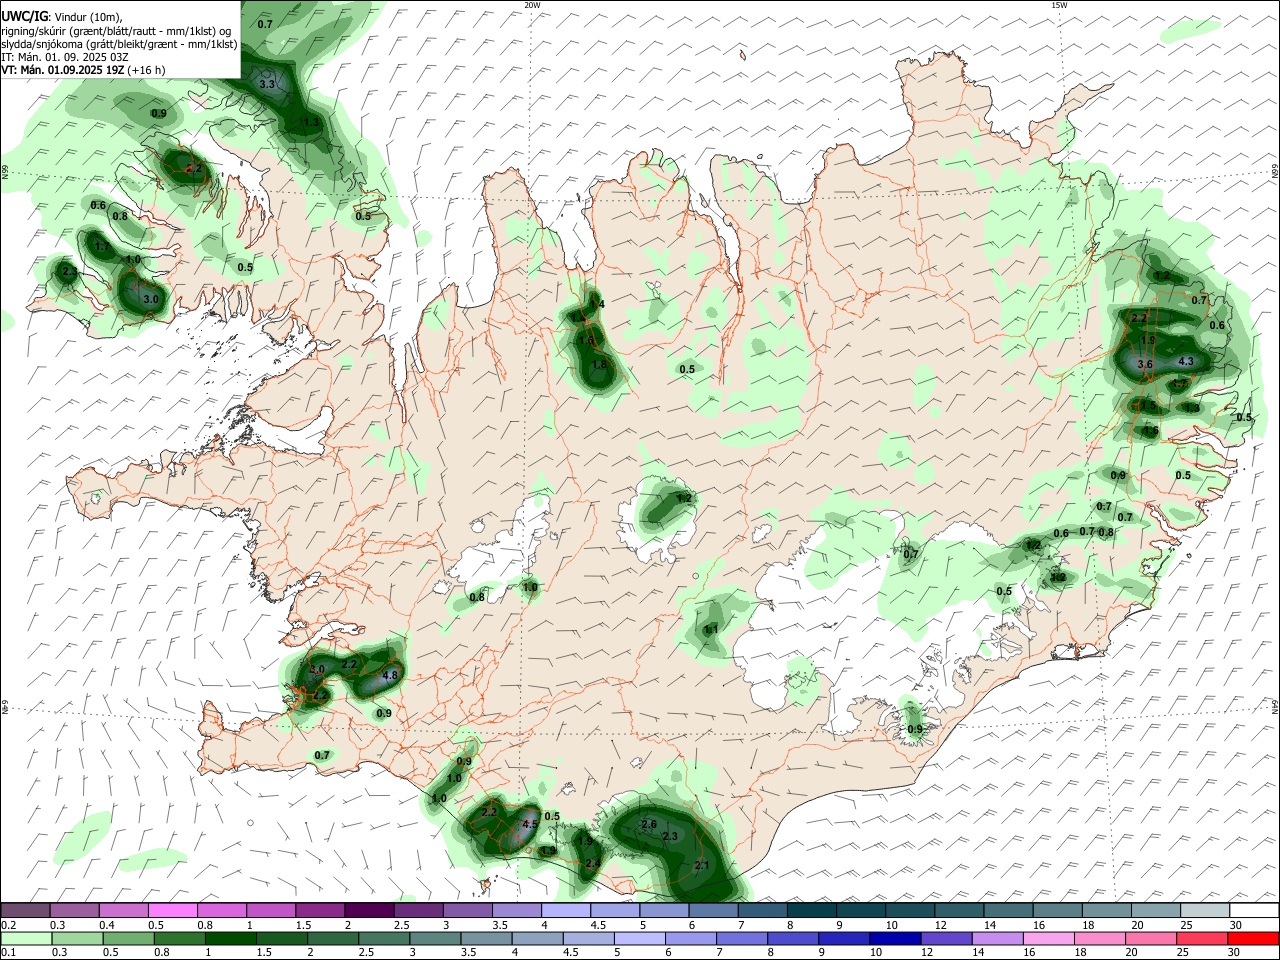The height and width of the screenshot is (960, 1280).
Task: Click the 1.4 value in northern Iceland
Action: [597, 304]
